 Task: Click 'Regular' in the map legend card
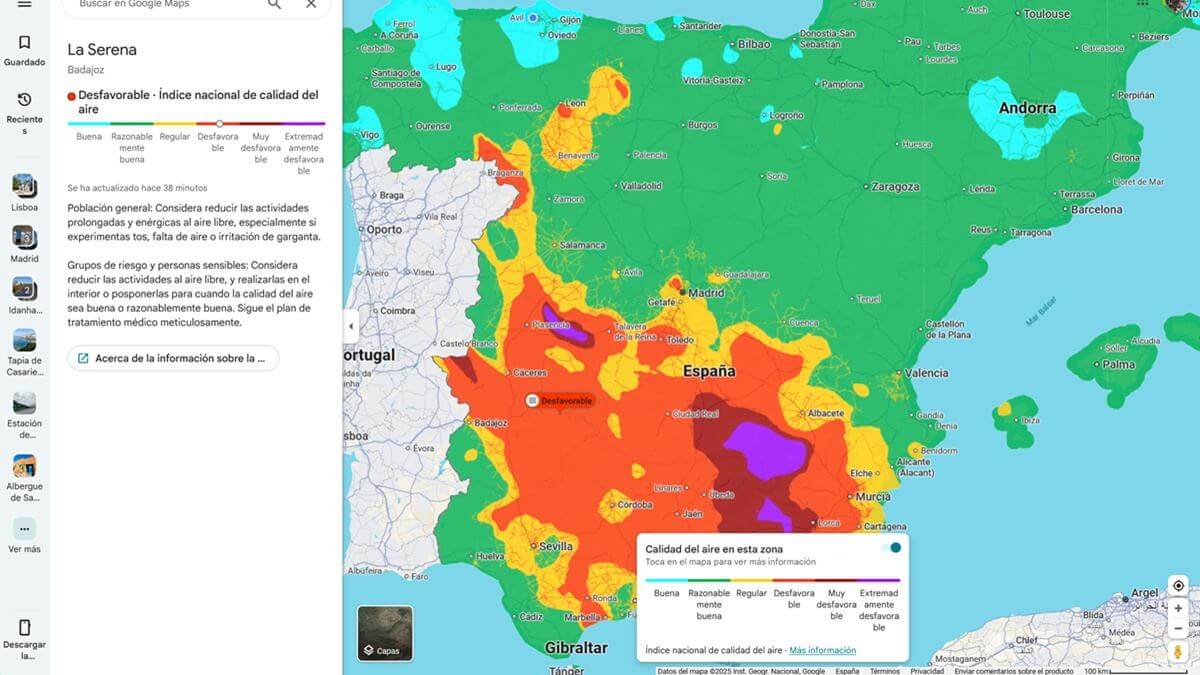(x=752, y=593)
